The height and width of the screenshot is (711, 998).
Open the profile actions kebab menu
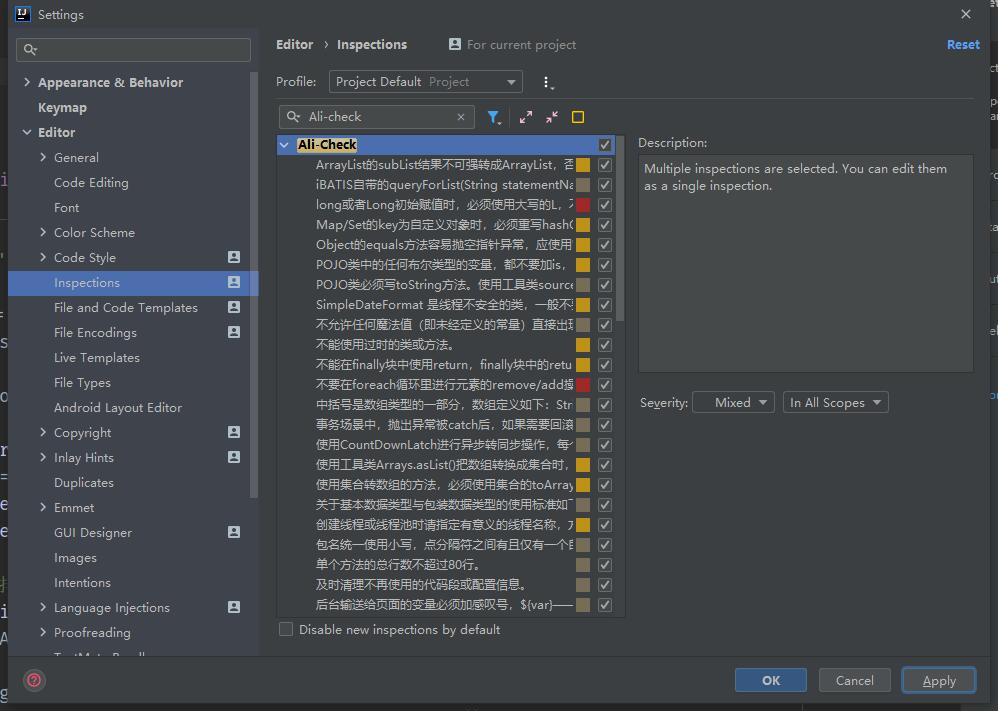[547, 83]
